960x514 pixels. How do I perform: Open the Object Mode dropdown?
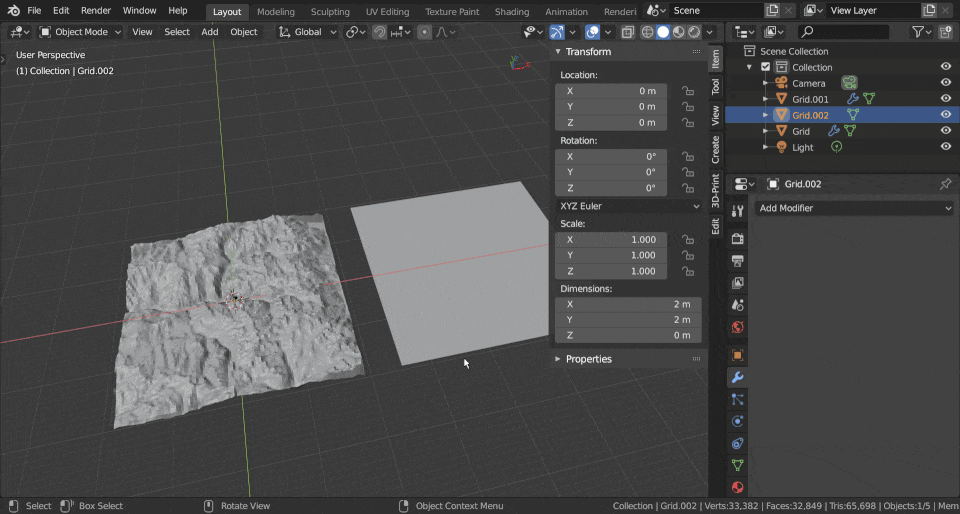click(x=80, y=32)
